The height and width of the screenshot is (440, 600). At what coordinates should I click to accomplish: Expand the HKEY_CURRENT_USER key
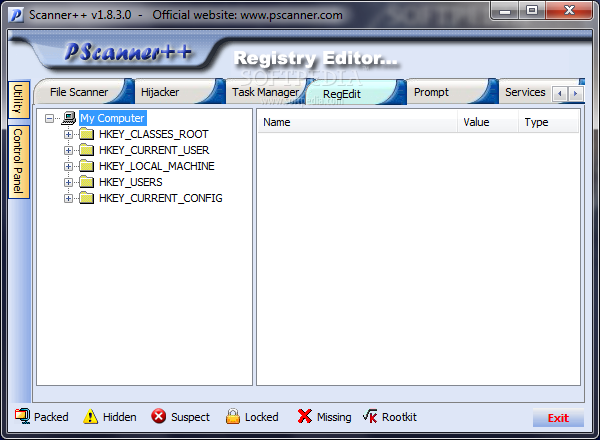tap(68, 151)
